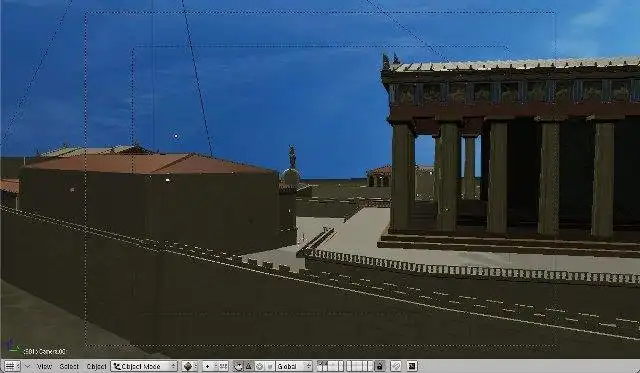Viewport: 640px width, 373px height.
Task: Toggle the 3D manipulator hand icon
Action: (238, 366)
